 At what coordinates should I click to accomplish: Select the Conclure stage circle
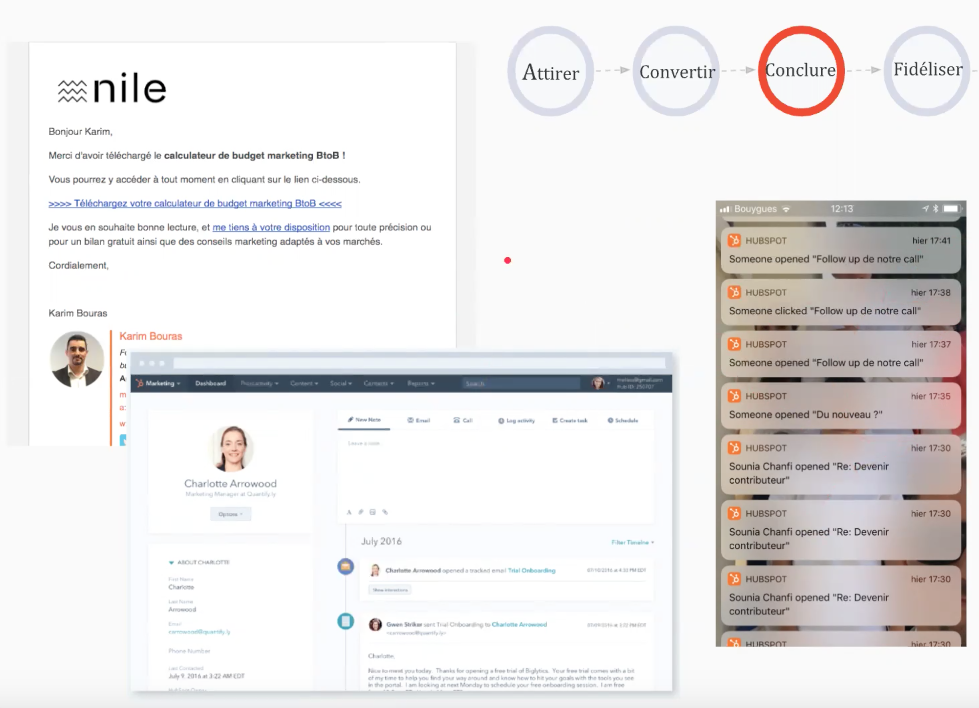(801, 71)
